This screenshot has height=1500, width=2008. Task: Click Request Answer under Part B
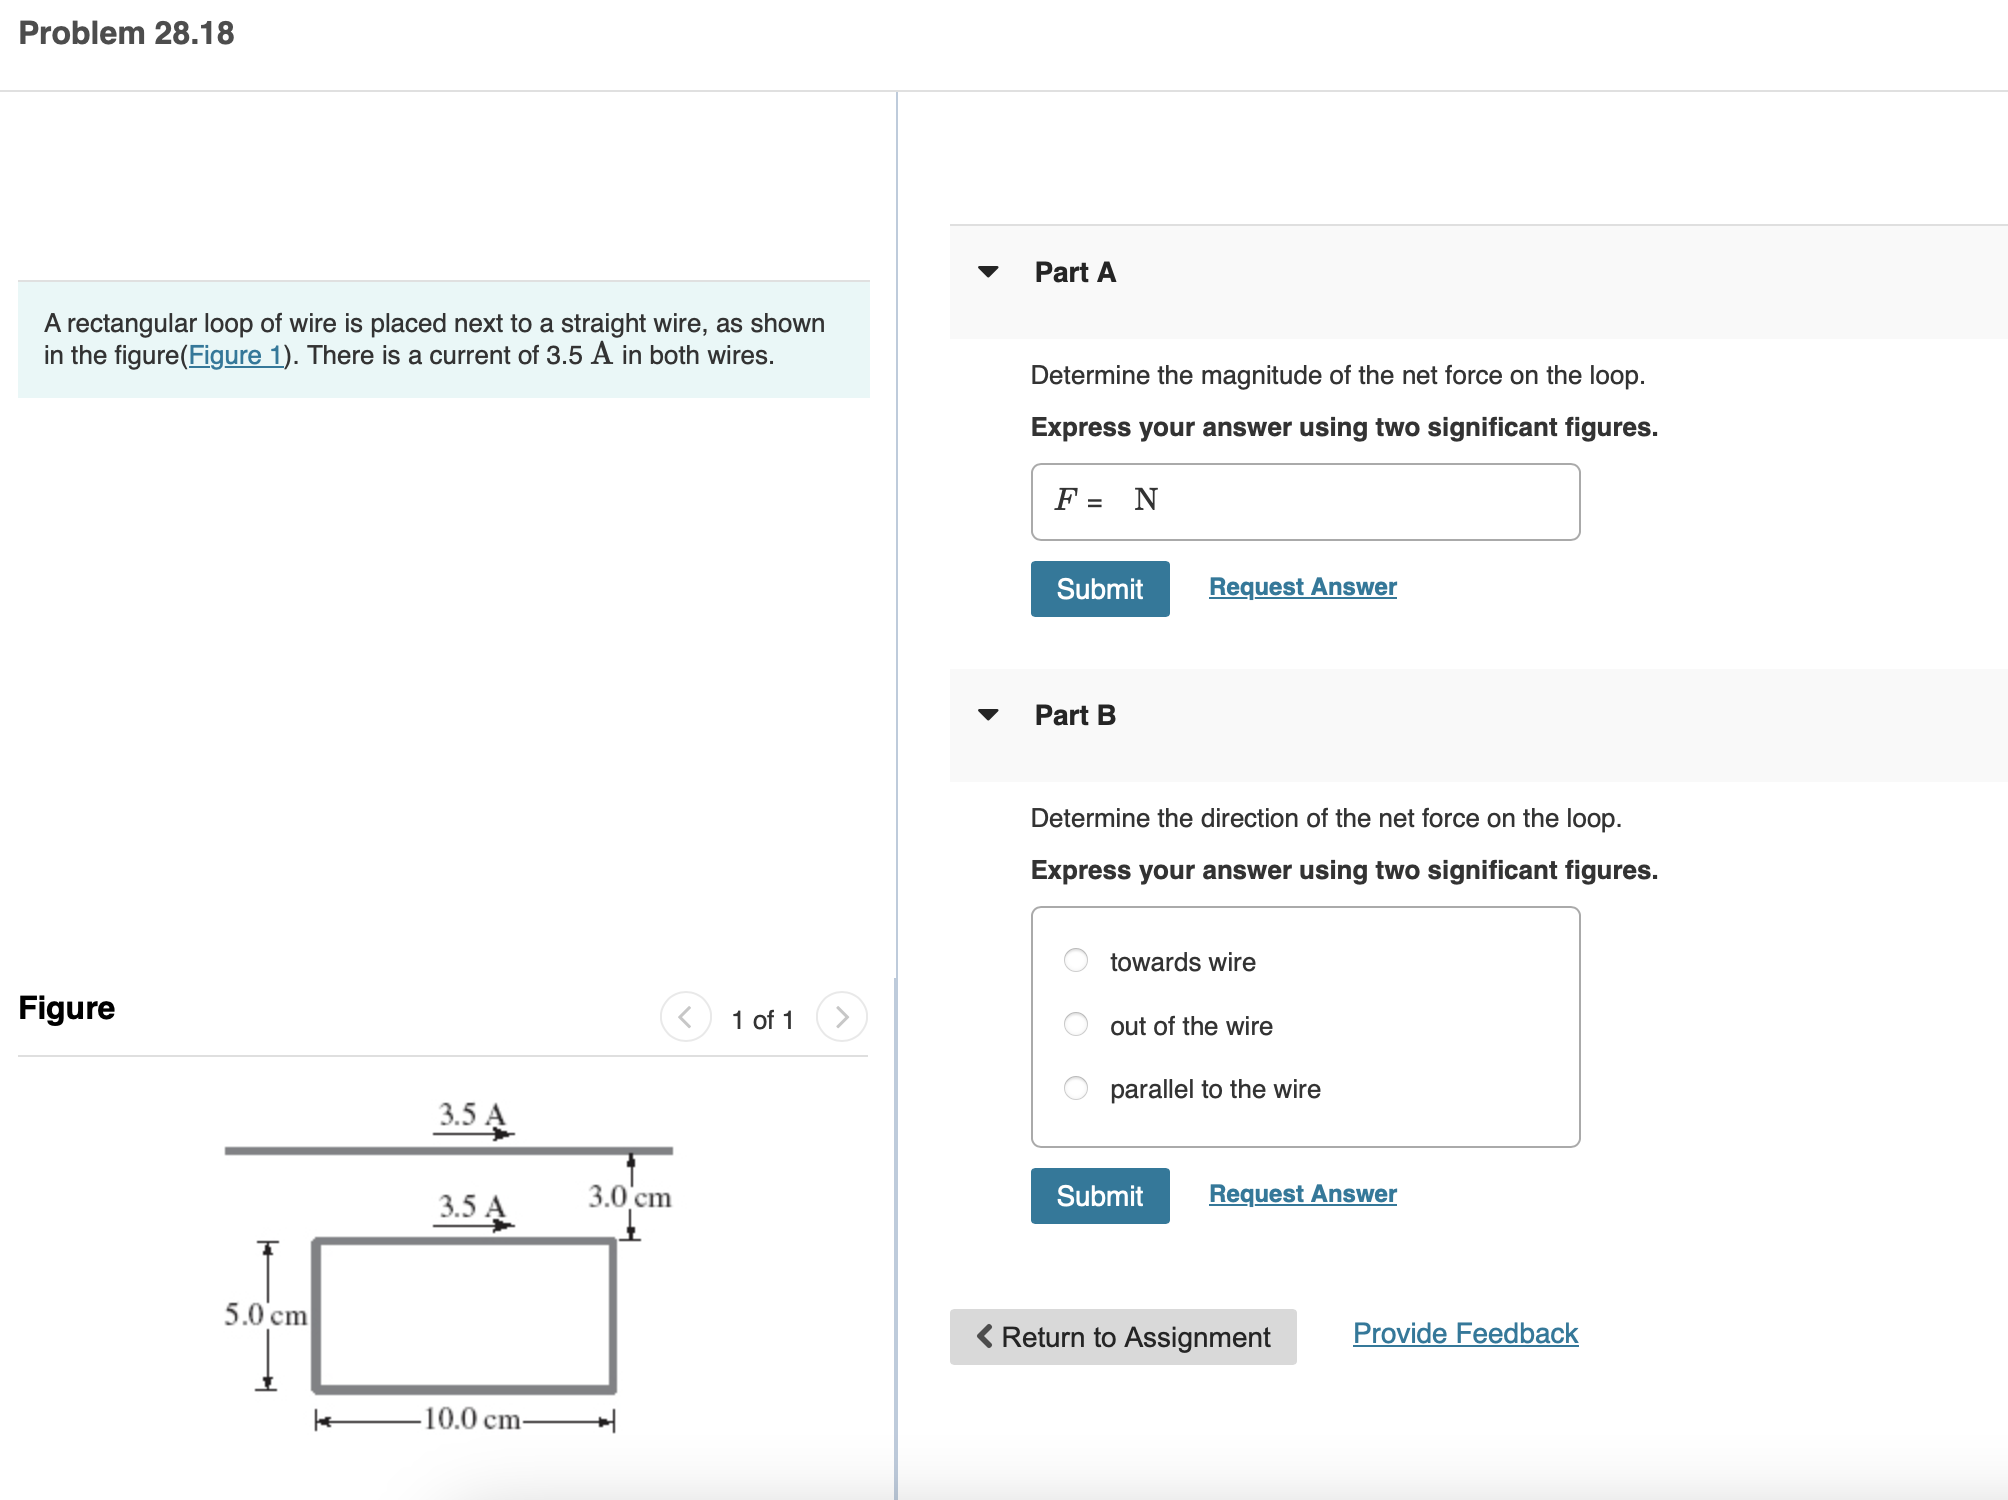1301,1193
